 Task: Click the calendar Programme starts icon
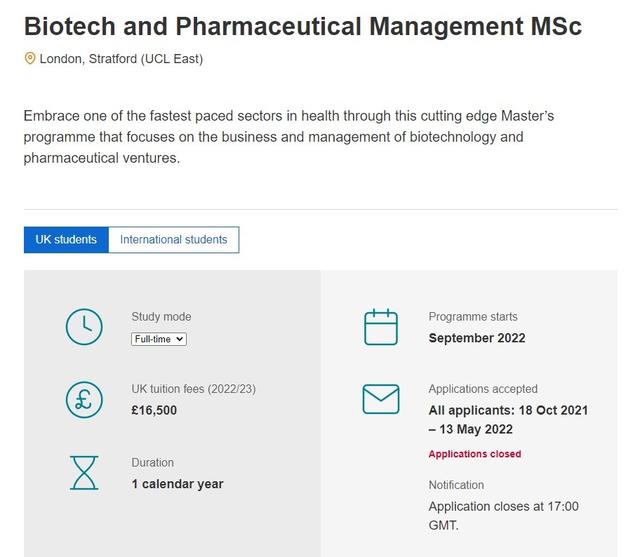[381, 327]
